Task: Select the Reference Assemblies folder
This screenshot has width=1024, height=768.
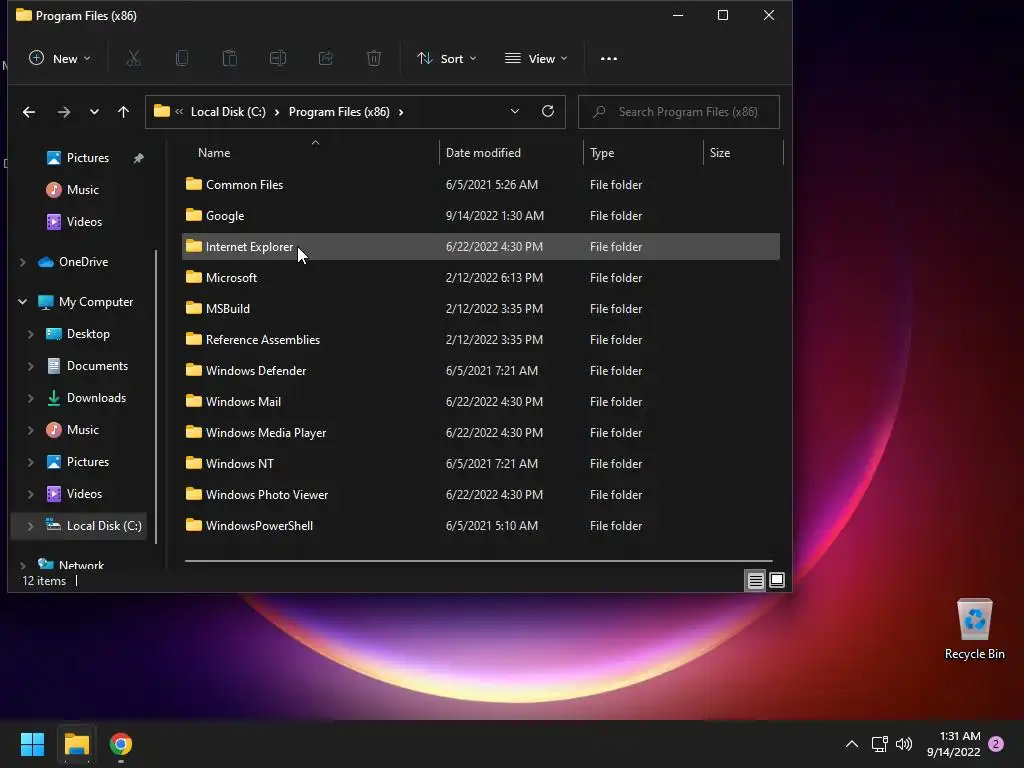Action: click(x=481, y=340)
